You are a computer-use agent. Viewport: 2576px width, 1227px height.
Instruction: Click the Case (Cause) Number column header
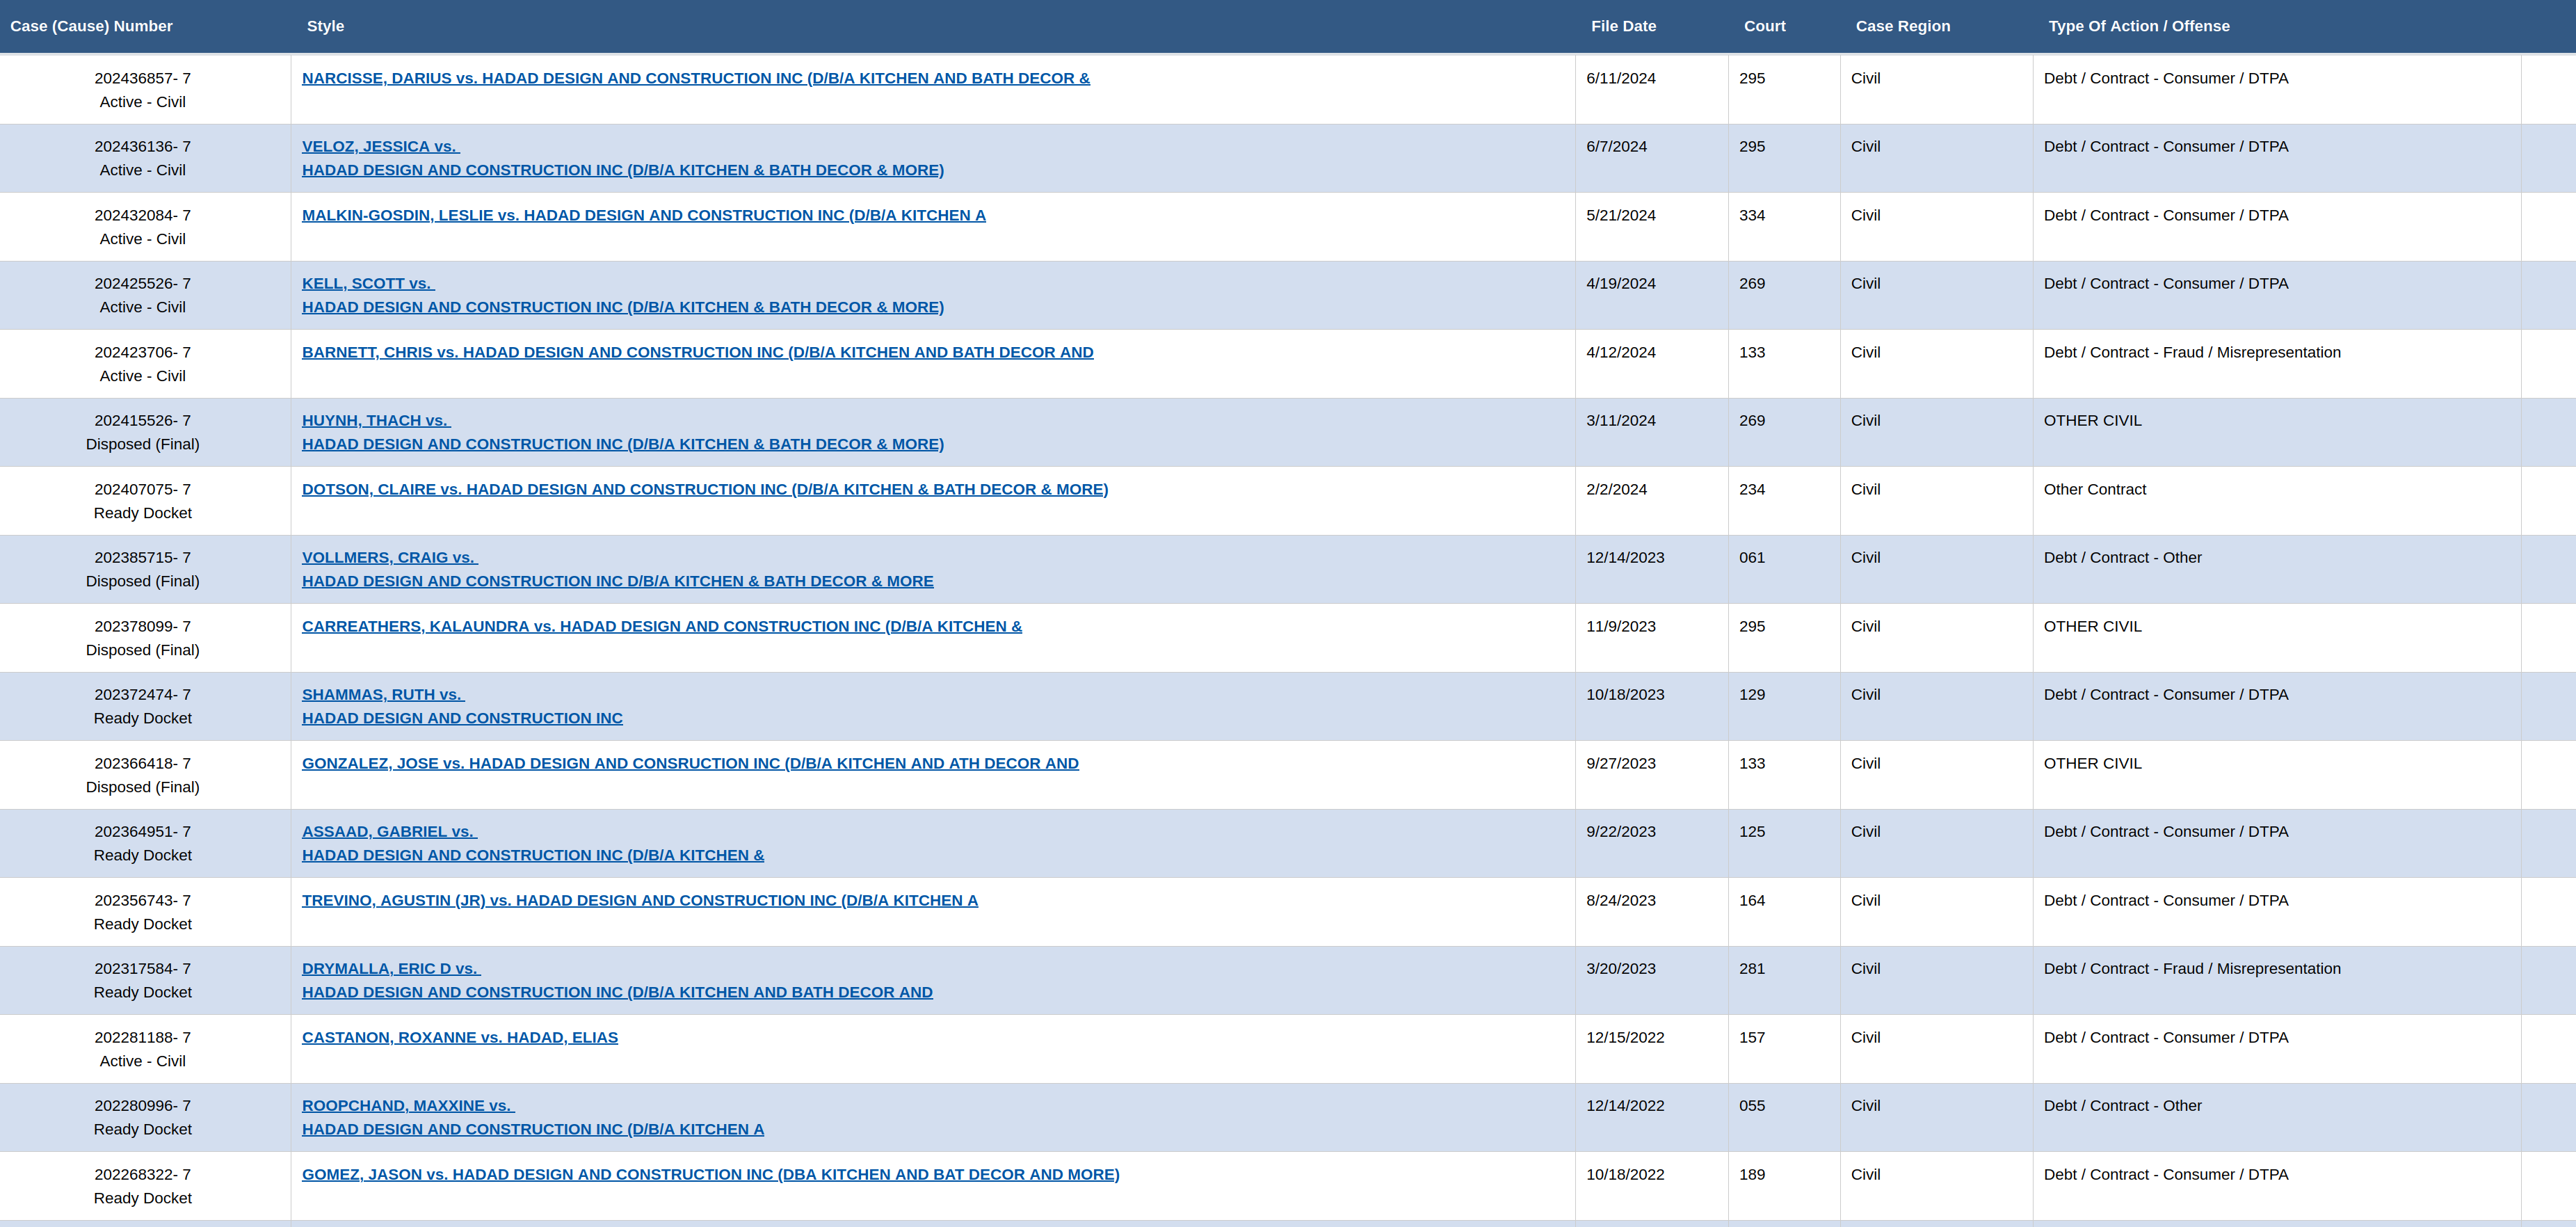pyautogui.click(x=91, y=26)
